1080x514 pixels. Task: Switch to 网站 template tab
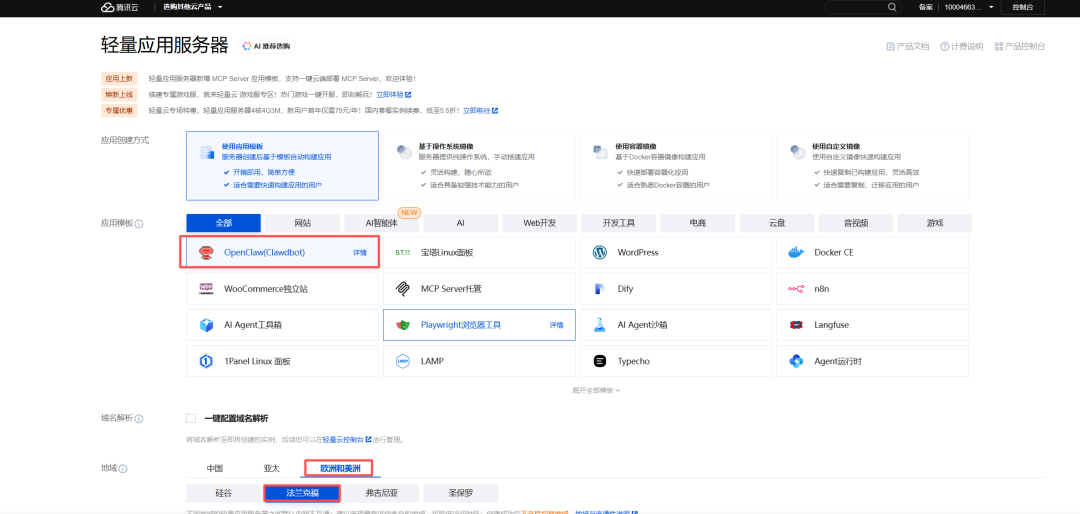pyautogui.click(x=302, y=223)
